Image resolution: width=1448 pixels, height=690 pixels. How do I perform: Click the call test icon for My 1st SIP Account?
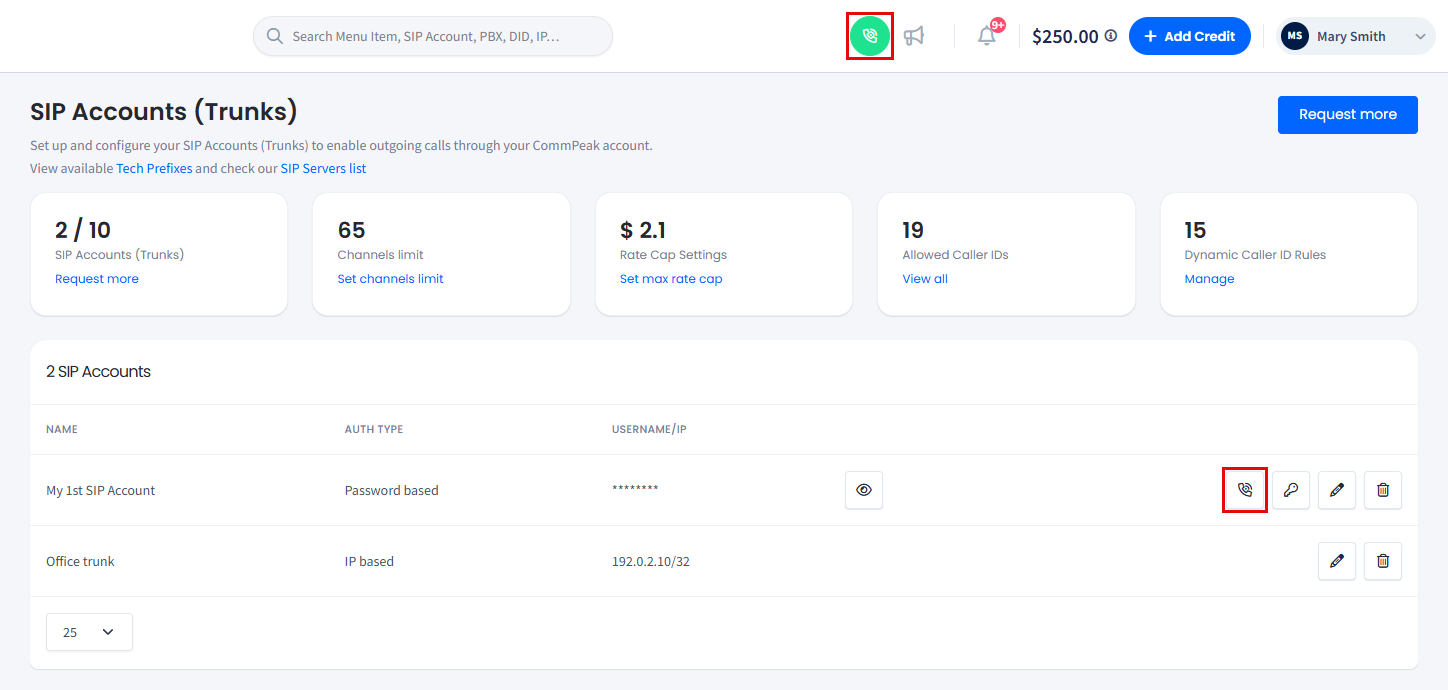point(1245,490)
